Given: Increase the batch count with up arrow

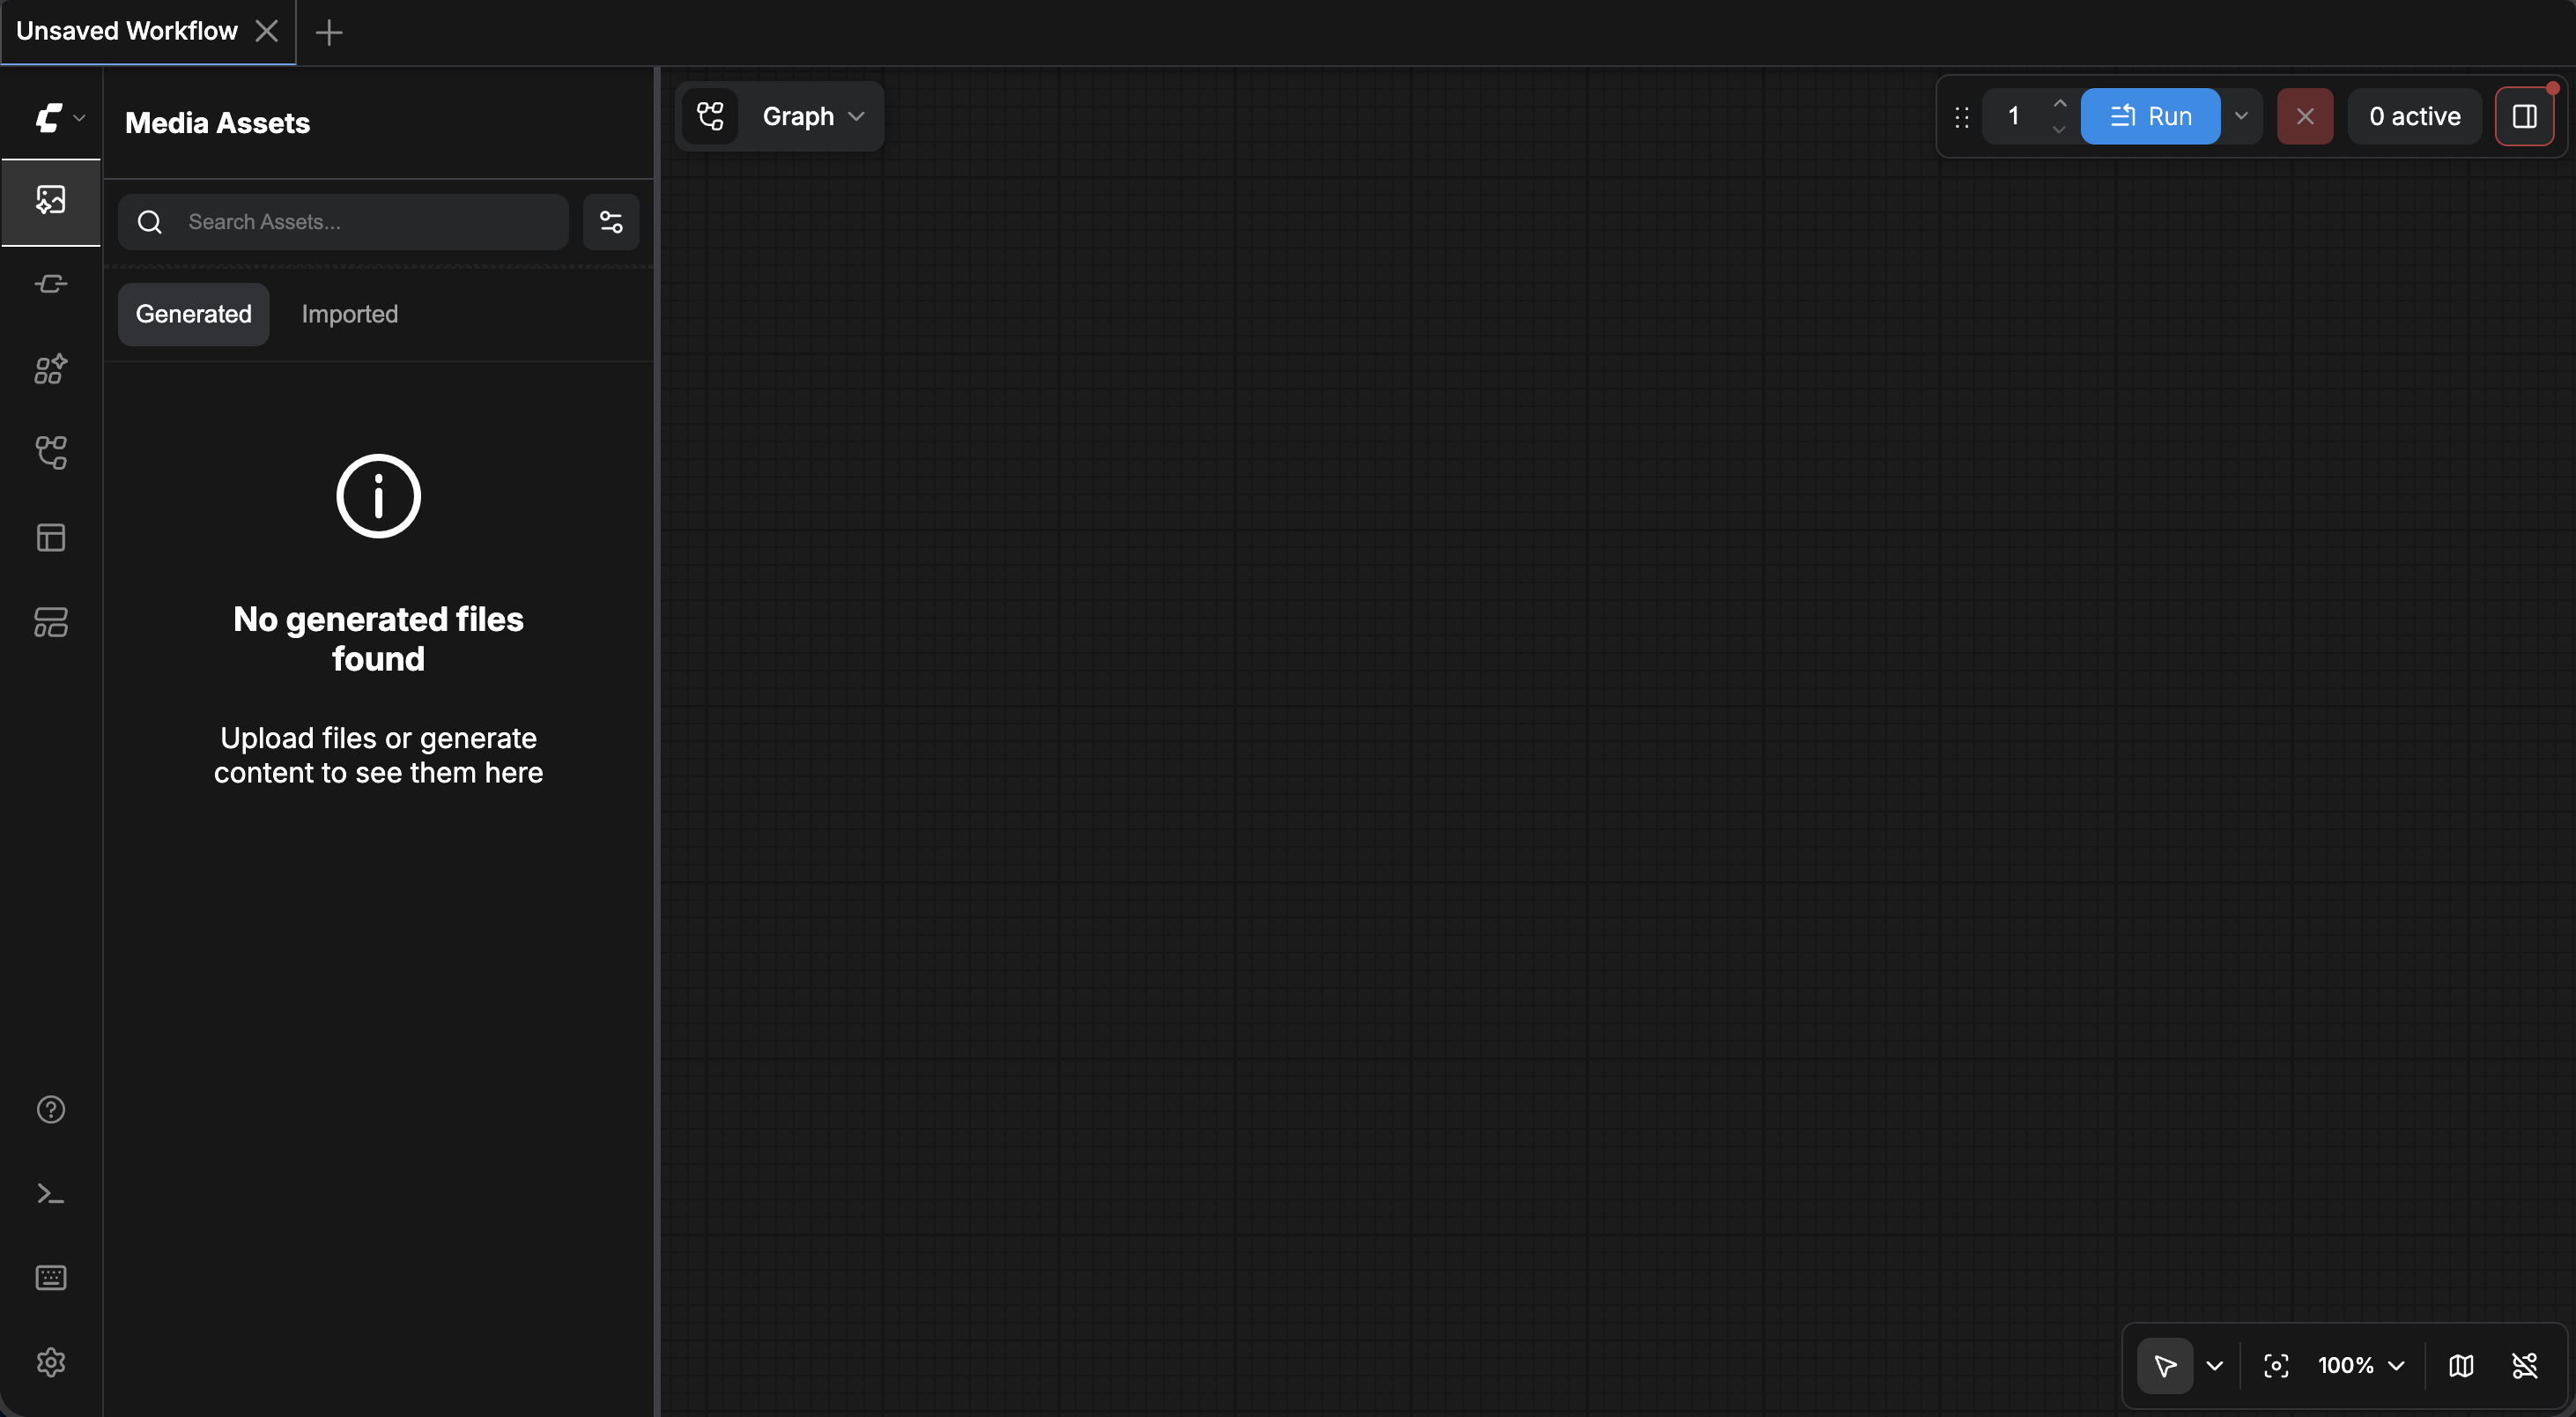Looking at the screenshot, I should tap(2059, 104).
